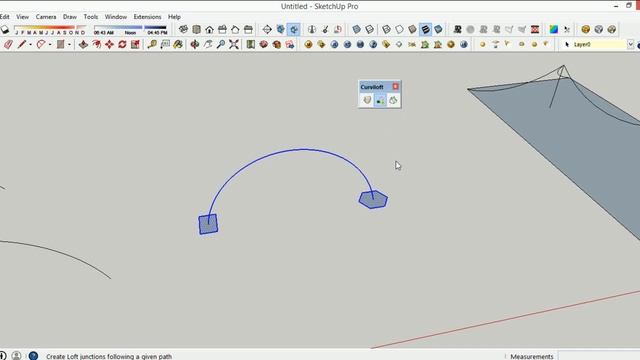640x360 pixels.
Task: Switch to Shaded face style
Action: pyautogui.click(x=412, y=29)
